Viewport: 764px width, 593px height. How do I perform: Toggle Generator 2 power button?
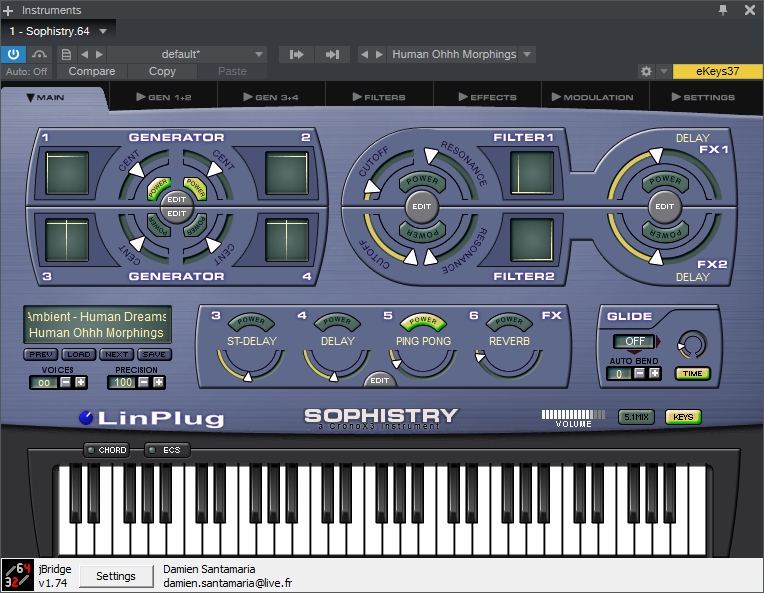click(195, 189)
